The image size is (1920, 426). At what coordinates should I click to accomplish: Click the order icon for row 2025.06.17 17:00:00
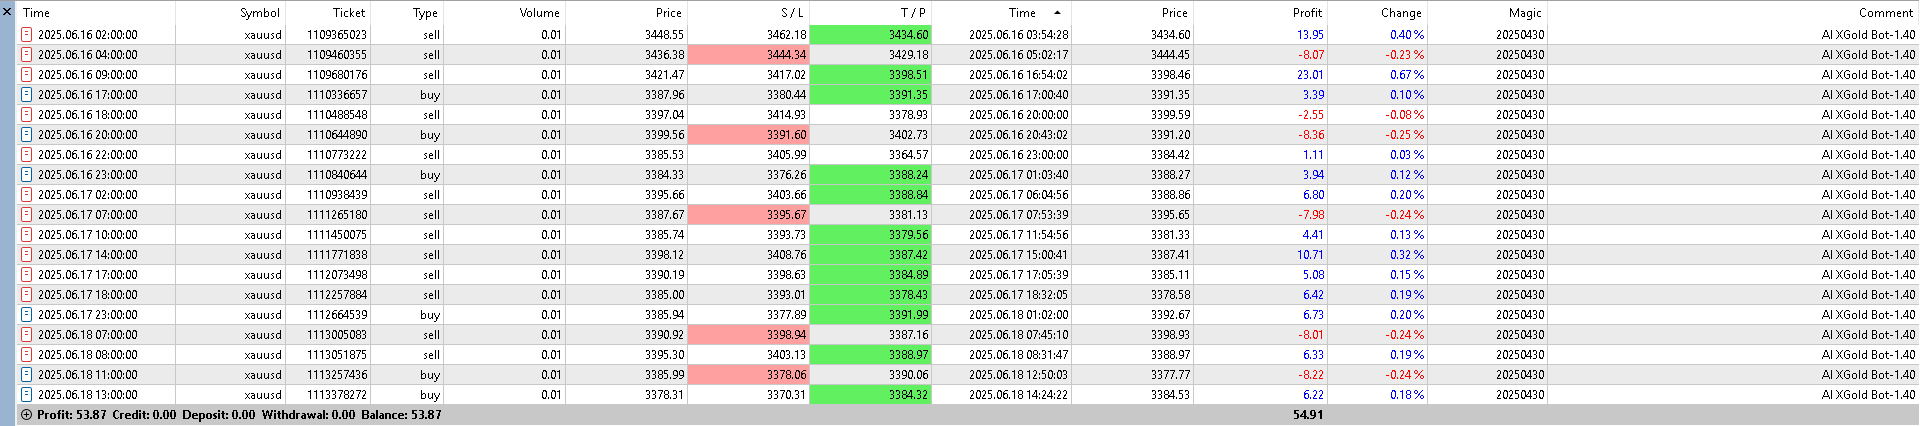click(27, 274)
